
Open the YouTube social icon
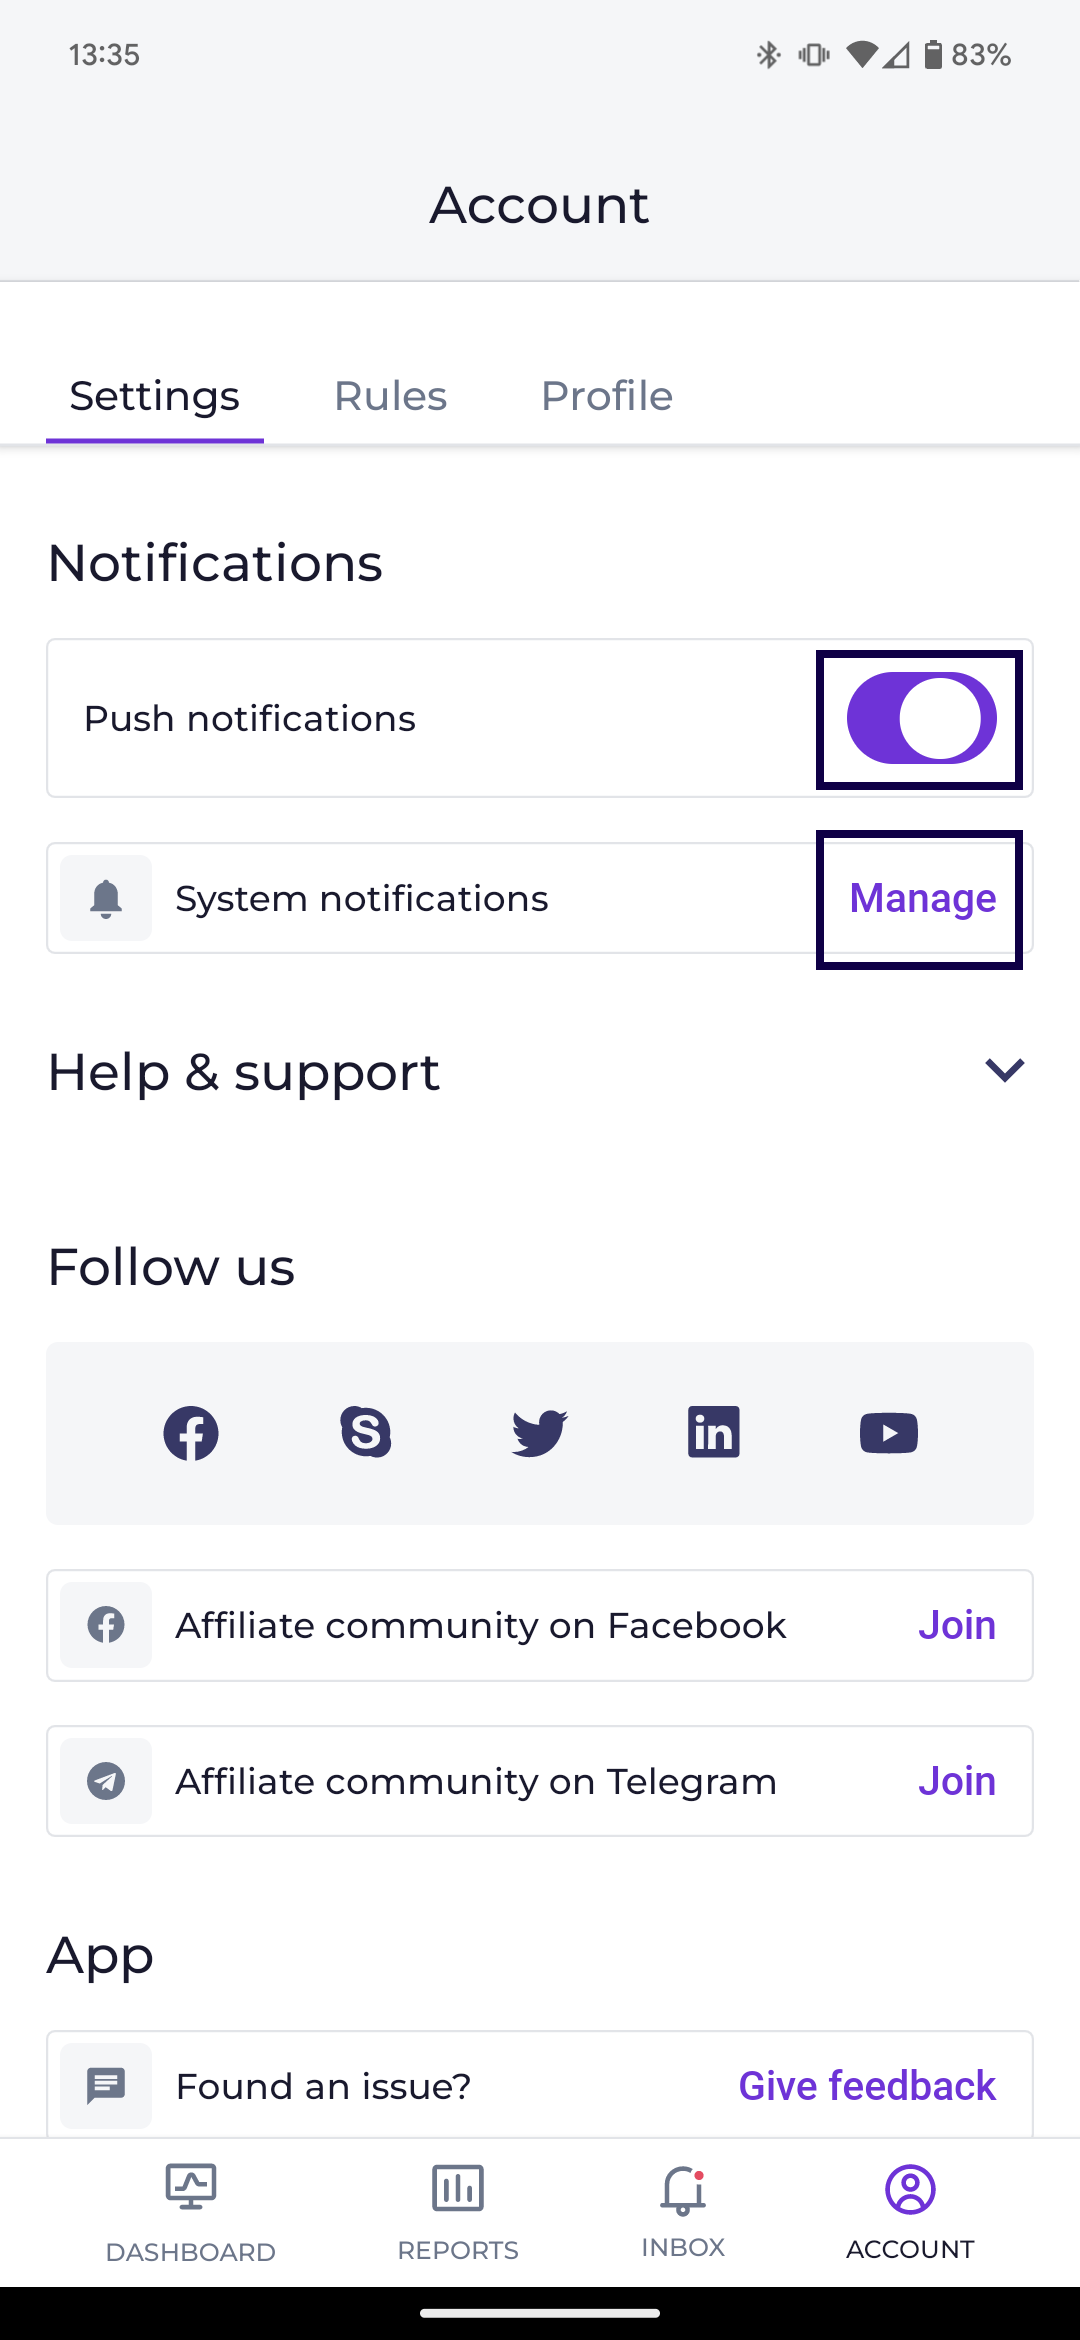[x=889, y=1433]
